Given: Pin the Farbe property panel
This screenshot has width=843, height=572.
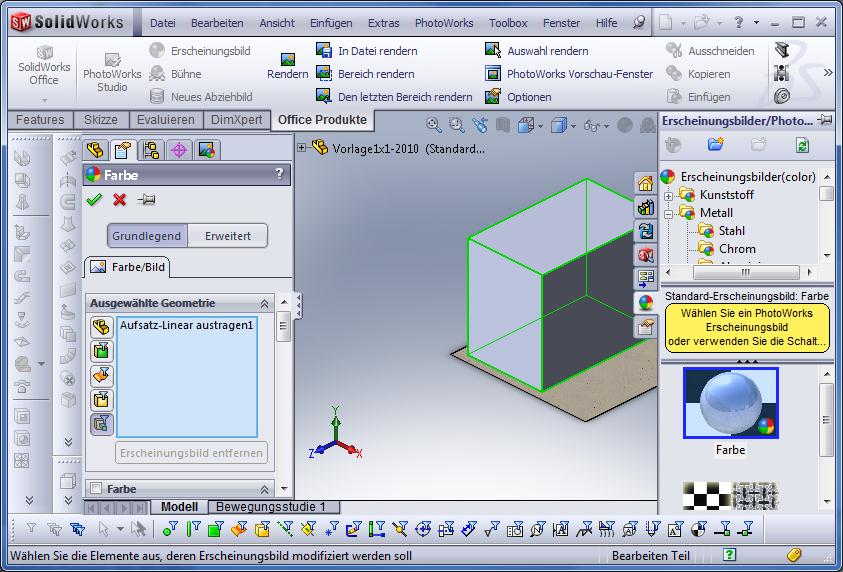Looking at the screenshot, I should [x=146, y=200].
